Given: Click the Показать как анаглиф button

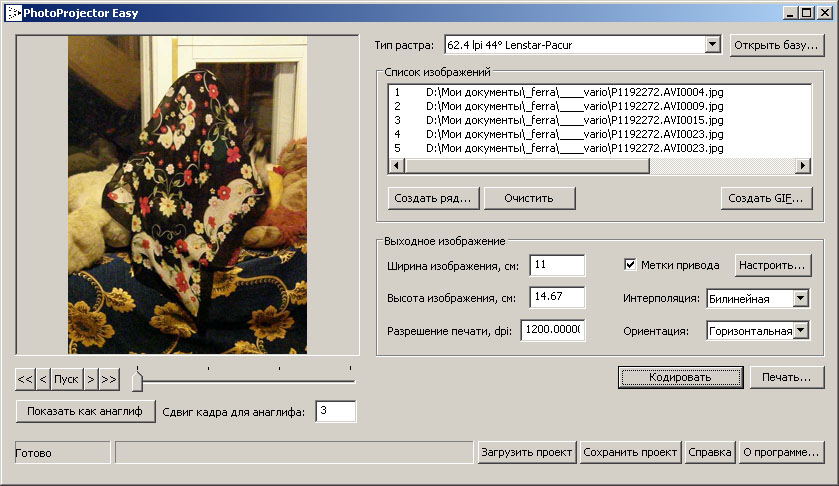Looking at the screenshot, I should point(86,411).
